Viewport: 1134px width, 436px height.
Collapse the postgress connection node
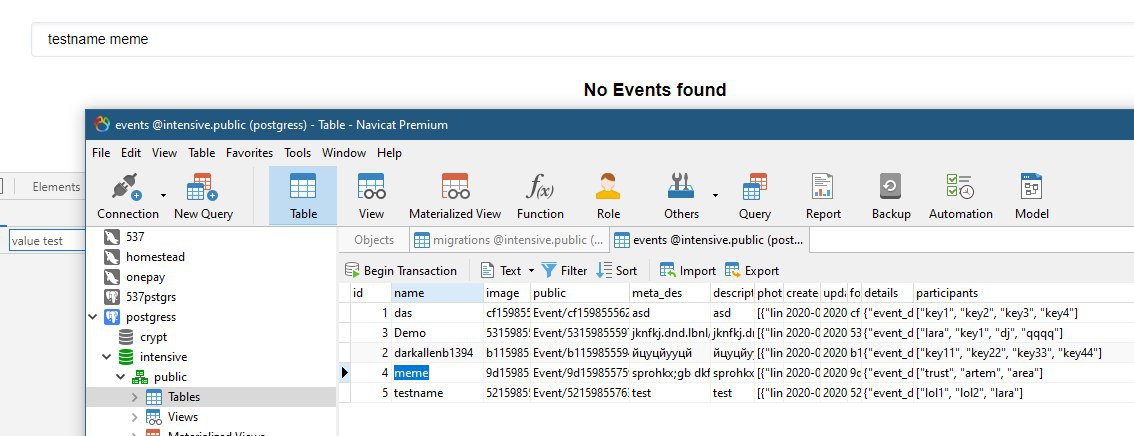tap(93, 317)
